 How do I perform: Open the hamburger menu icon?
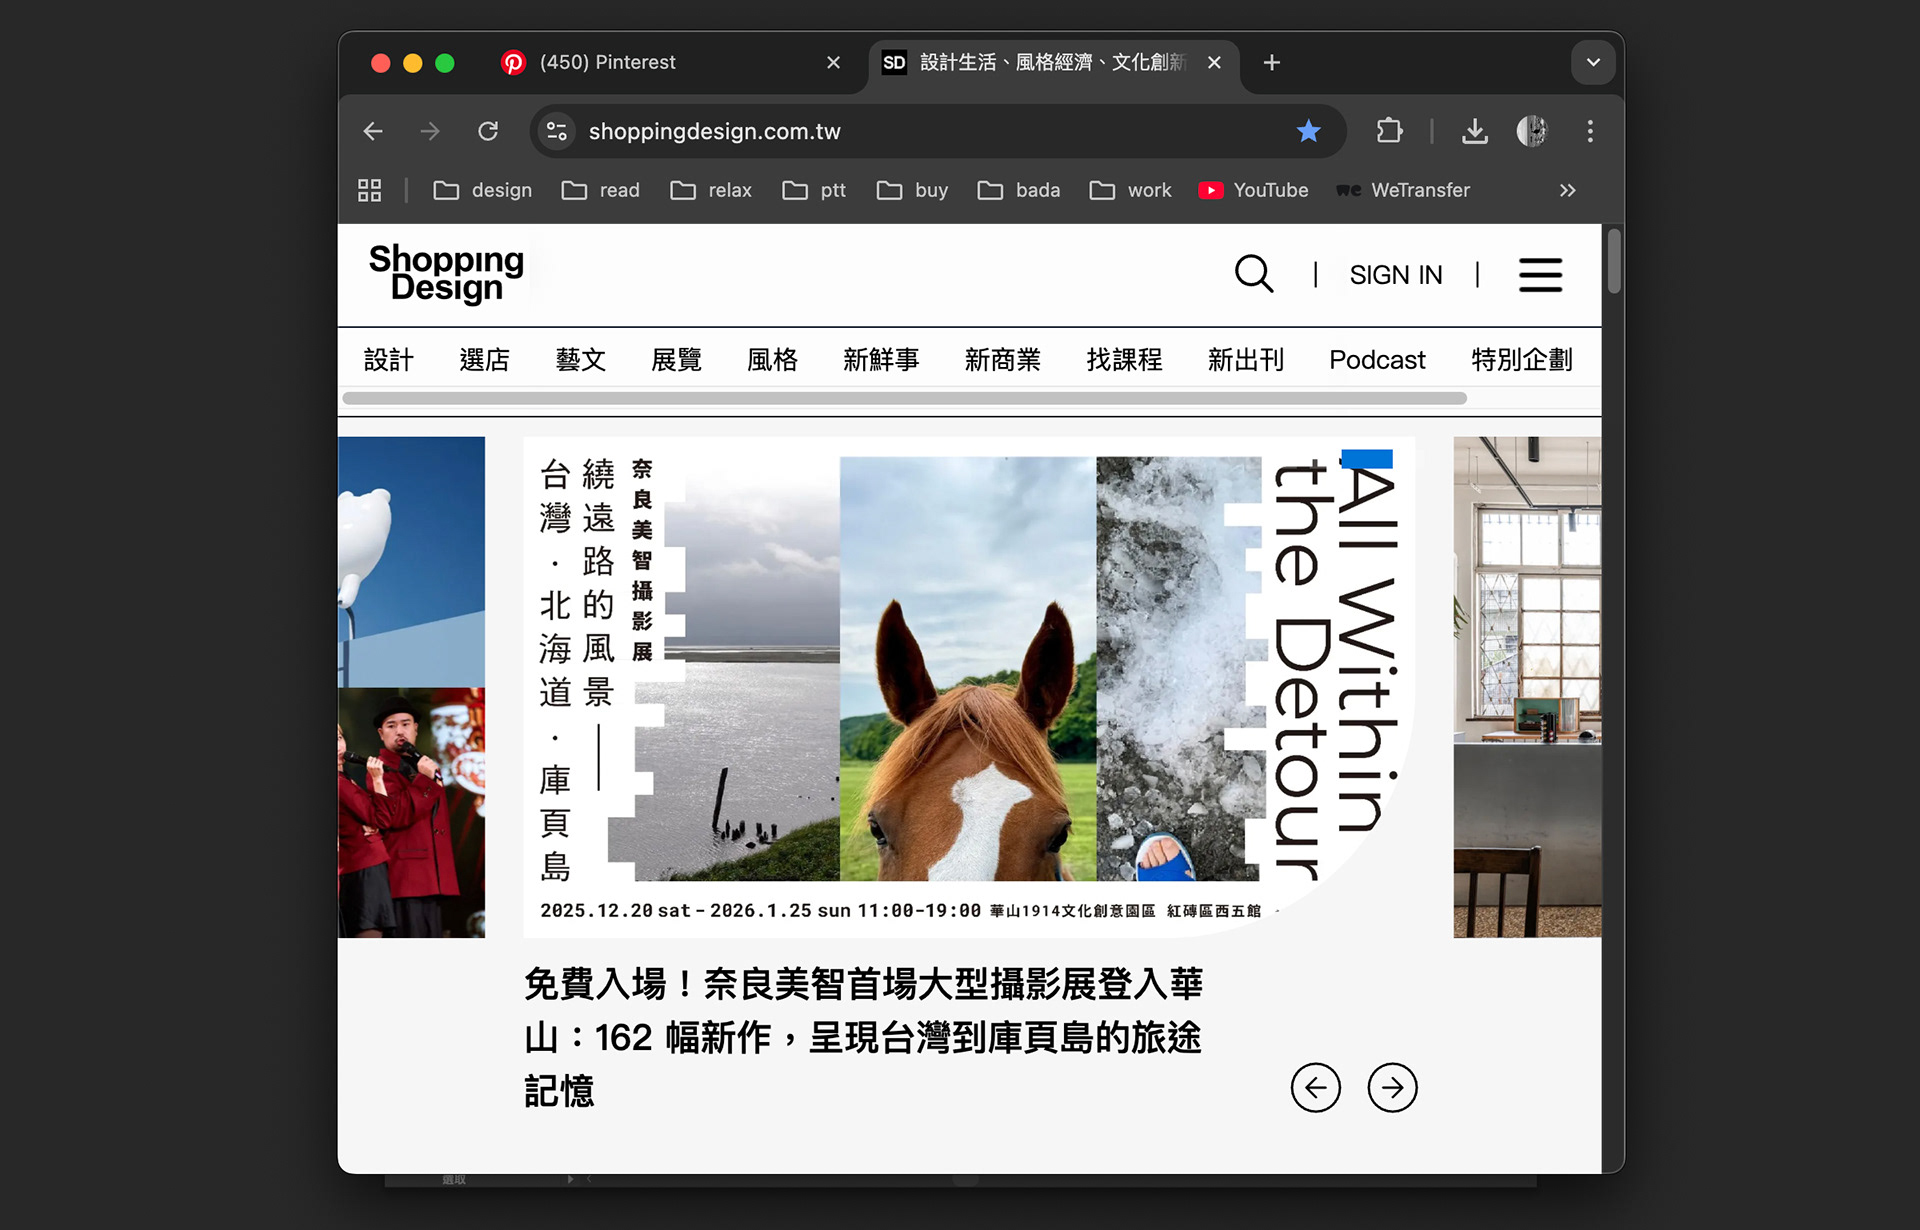coord(1540,275)
